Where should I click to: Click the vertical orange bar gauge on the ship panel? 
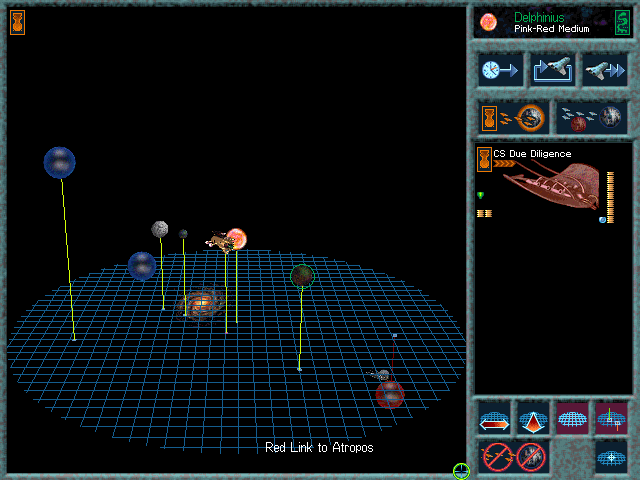click(610, 197)
